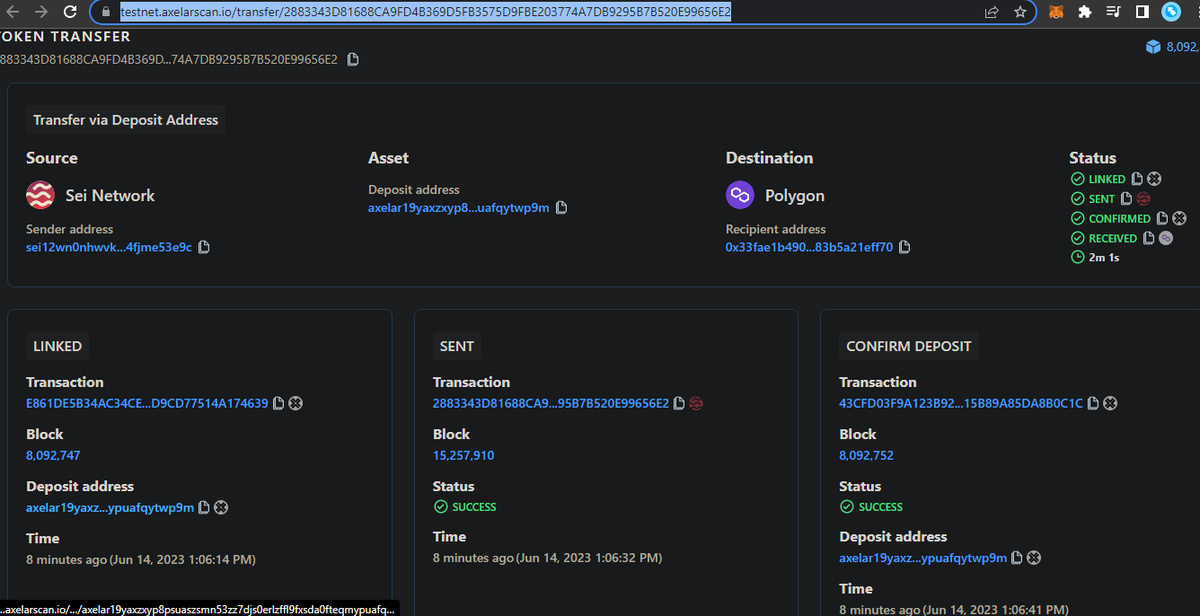1200x616 pixels.
Task: Copy the token transfer hash under the title
Action: (x=352, y=59)
